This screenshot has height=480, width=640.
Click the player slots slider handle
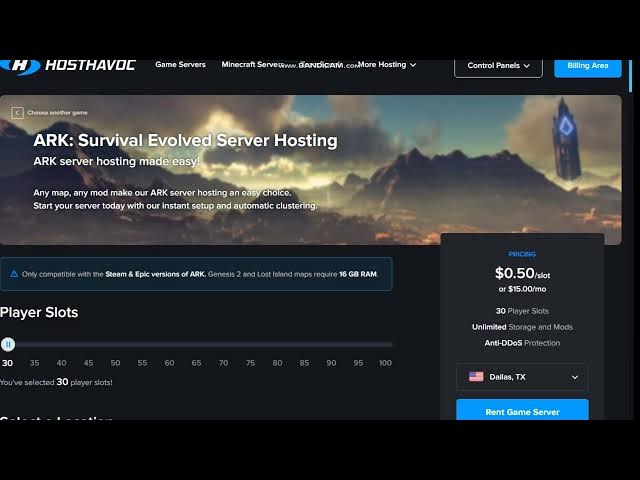click(x=8, y=344)
